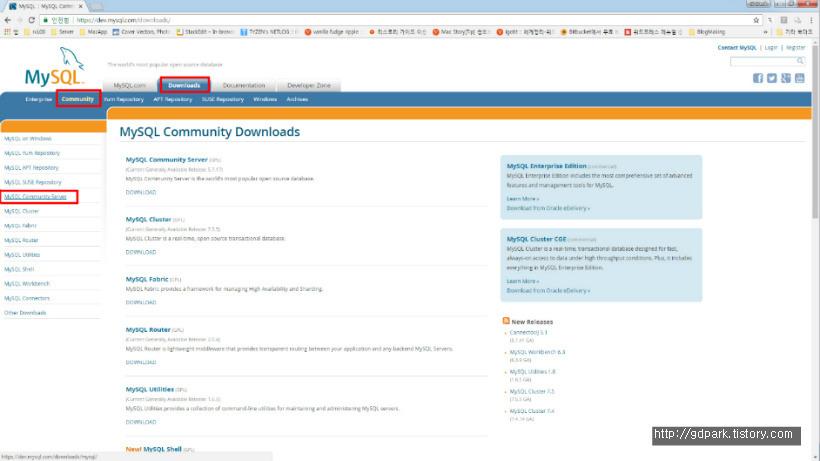Select Enterprise in the blue submenu
820x461 pixels.
pyautogui.click(x=39, y=99)
